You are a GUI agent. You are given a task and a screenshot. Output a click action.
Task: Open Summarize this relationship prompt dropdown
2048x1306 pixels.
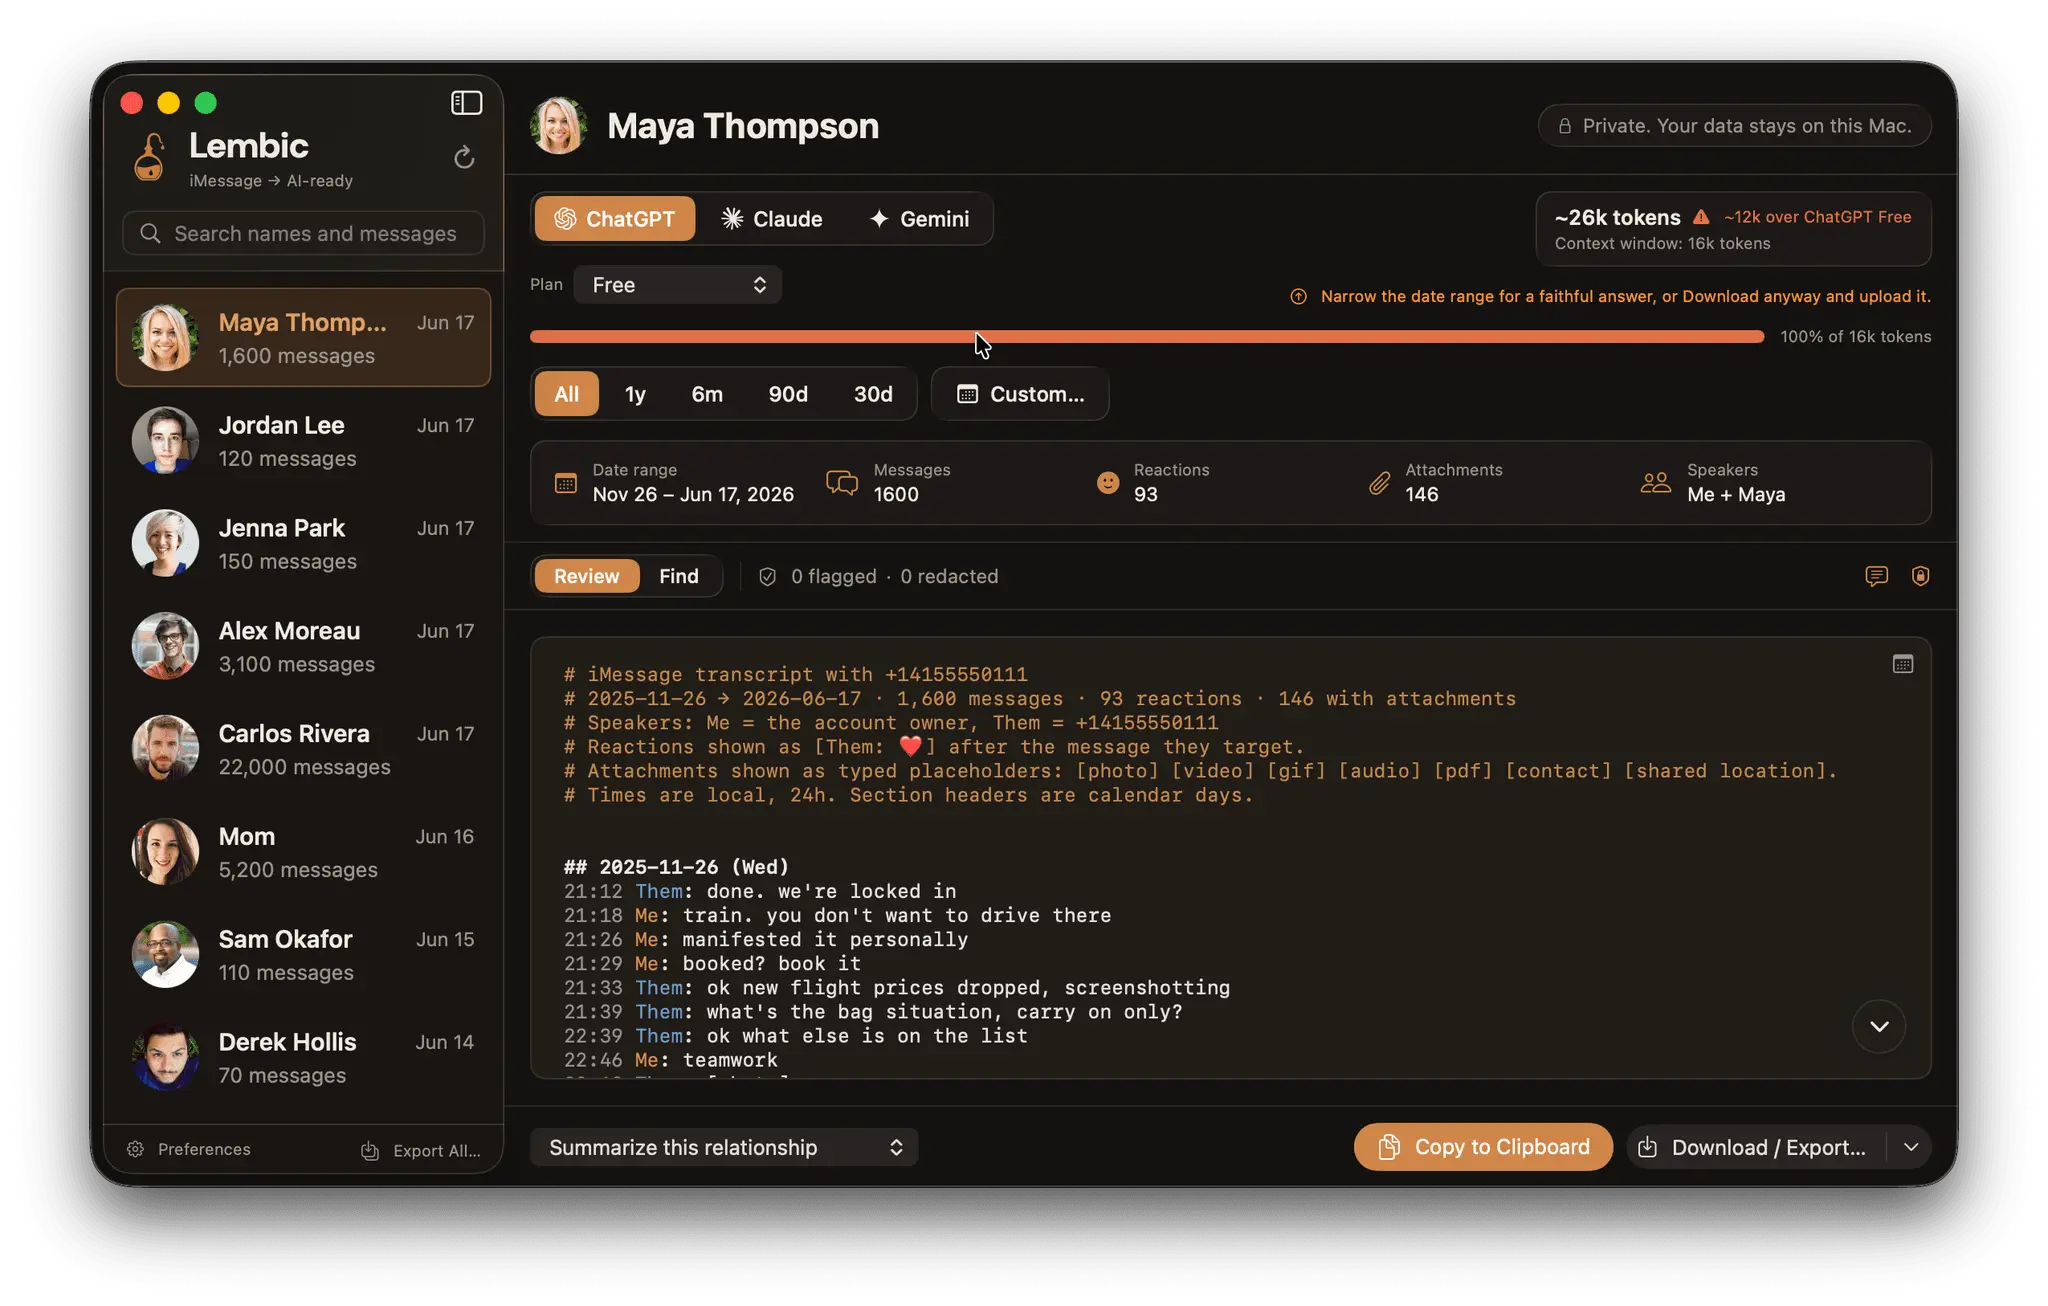tap(724, 1147)
